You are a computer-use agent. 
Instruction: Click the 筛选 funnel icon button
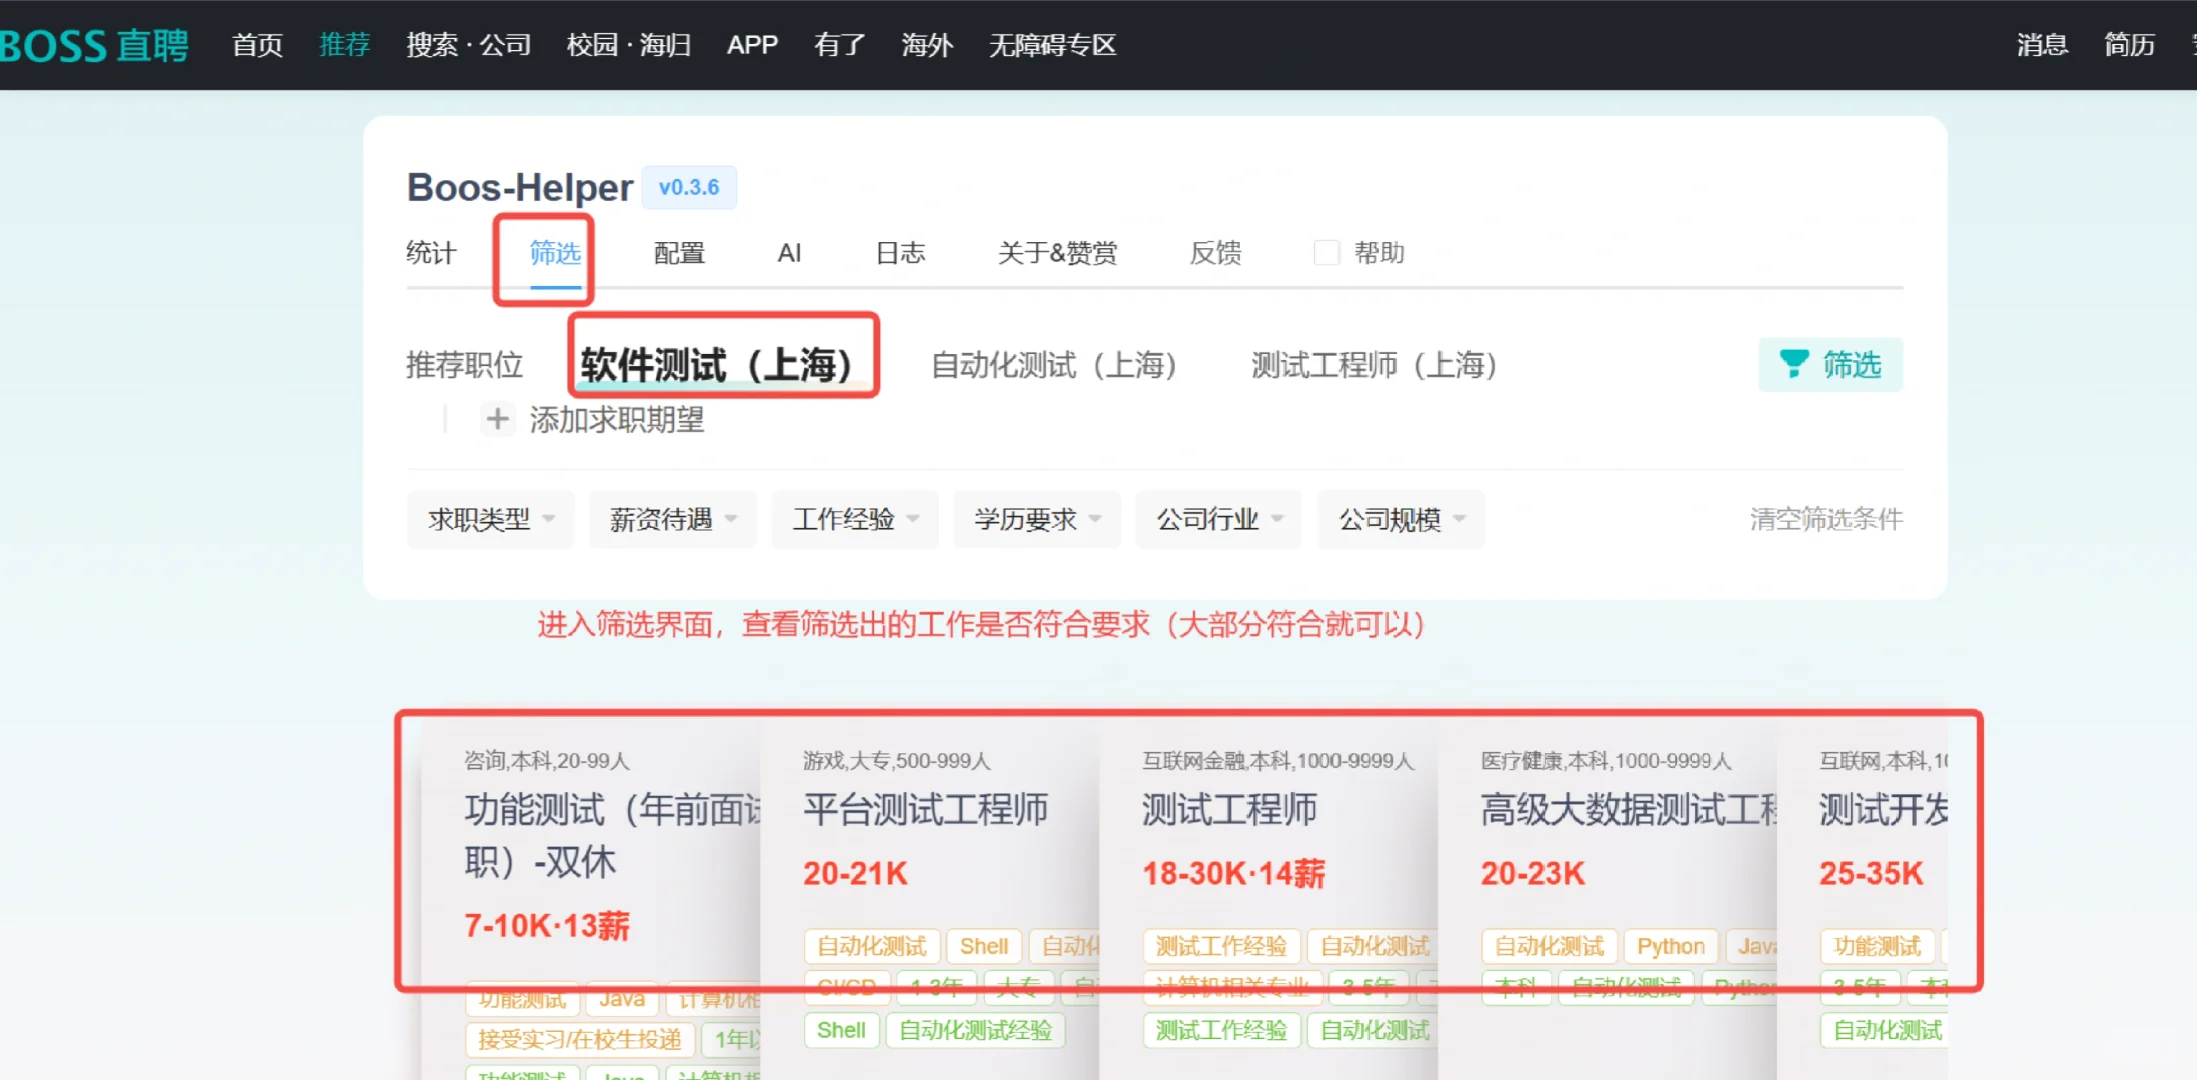pos(1829,364)
